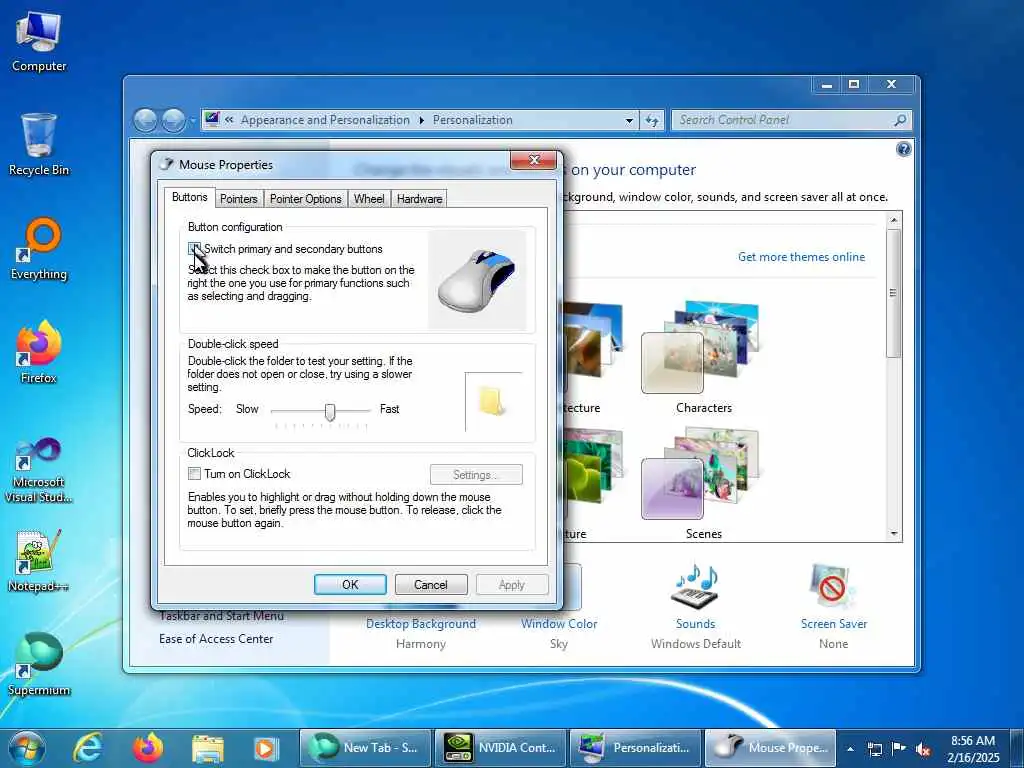Click the Apply button in Mouse Properties

click(x=512, y=584)
